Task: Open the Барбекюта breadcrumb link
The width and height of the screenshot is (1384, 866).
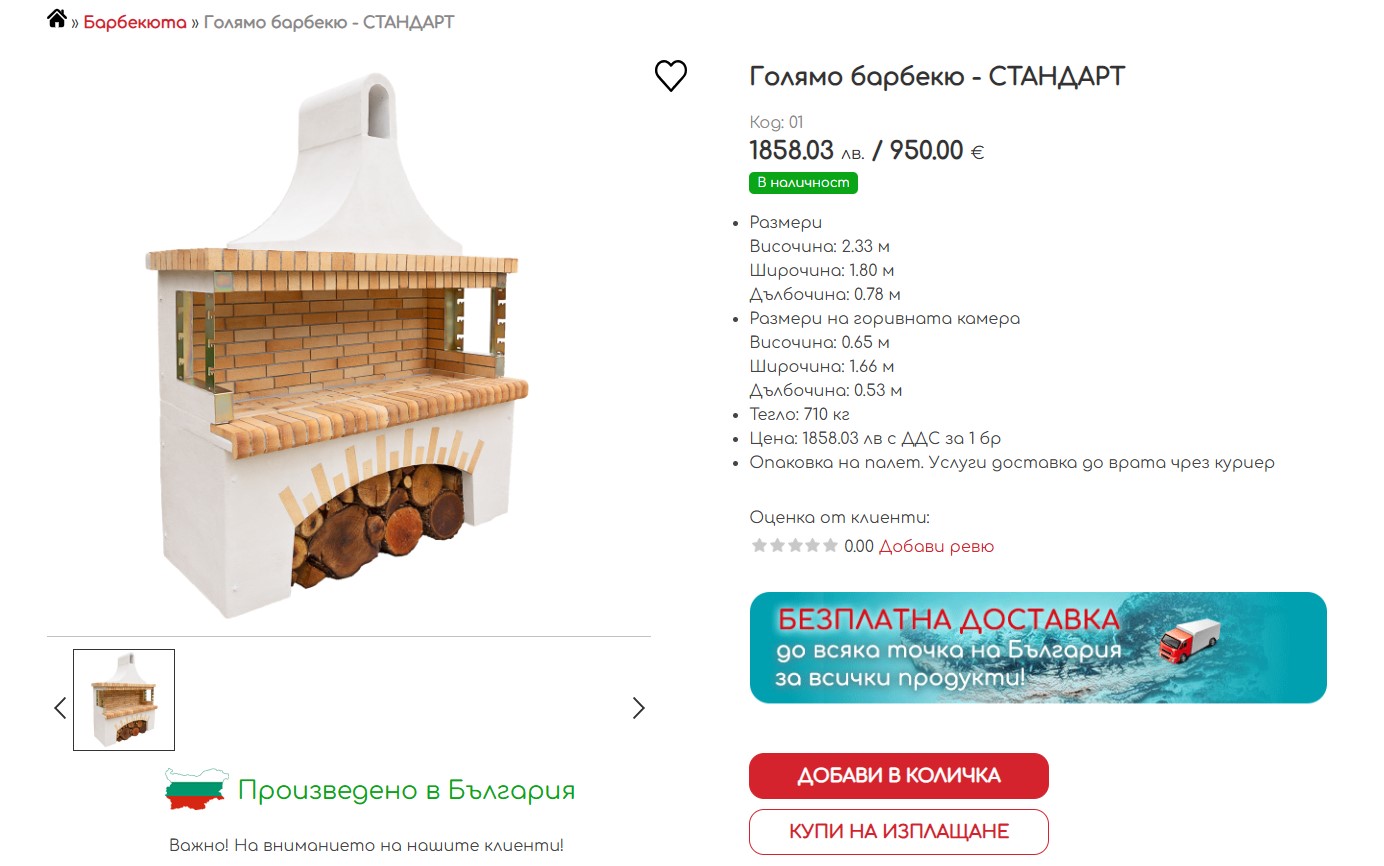Action: tap(135, 22)
